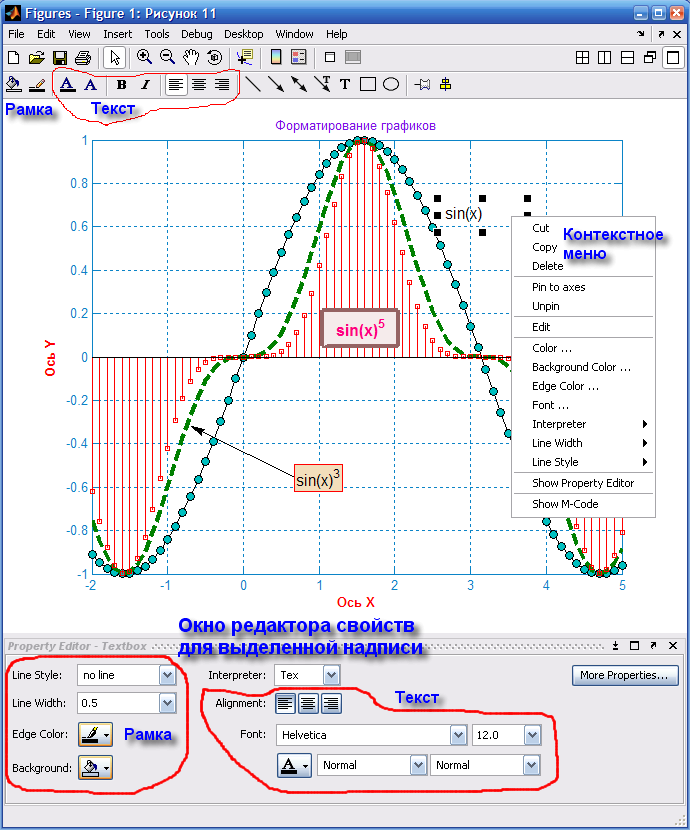Viewport: 690px width, 830px height.
Task: Open the Insert menu
Action: 117,34
